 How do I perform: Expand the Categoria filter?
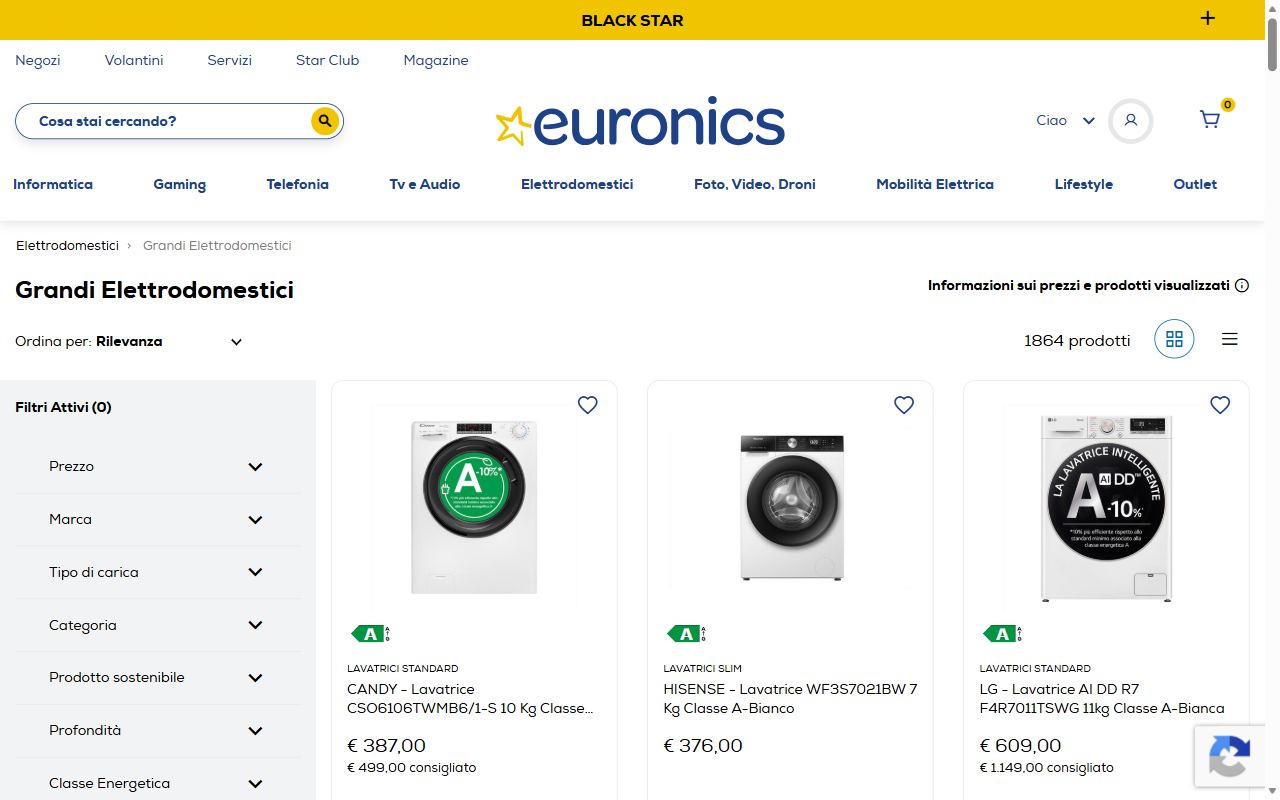point(158,625)
